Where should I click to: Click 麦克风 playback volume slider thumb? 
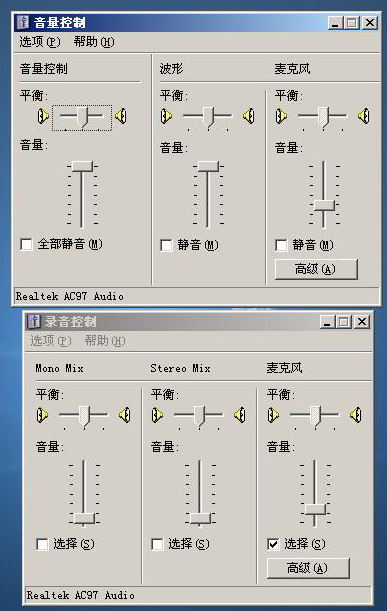pyautogui.click(x=324, y=205)
